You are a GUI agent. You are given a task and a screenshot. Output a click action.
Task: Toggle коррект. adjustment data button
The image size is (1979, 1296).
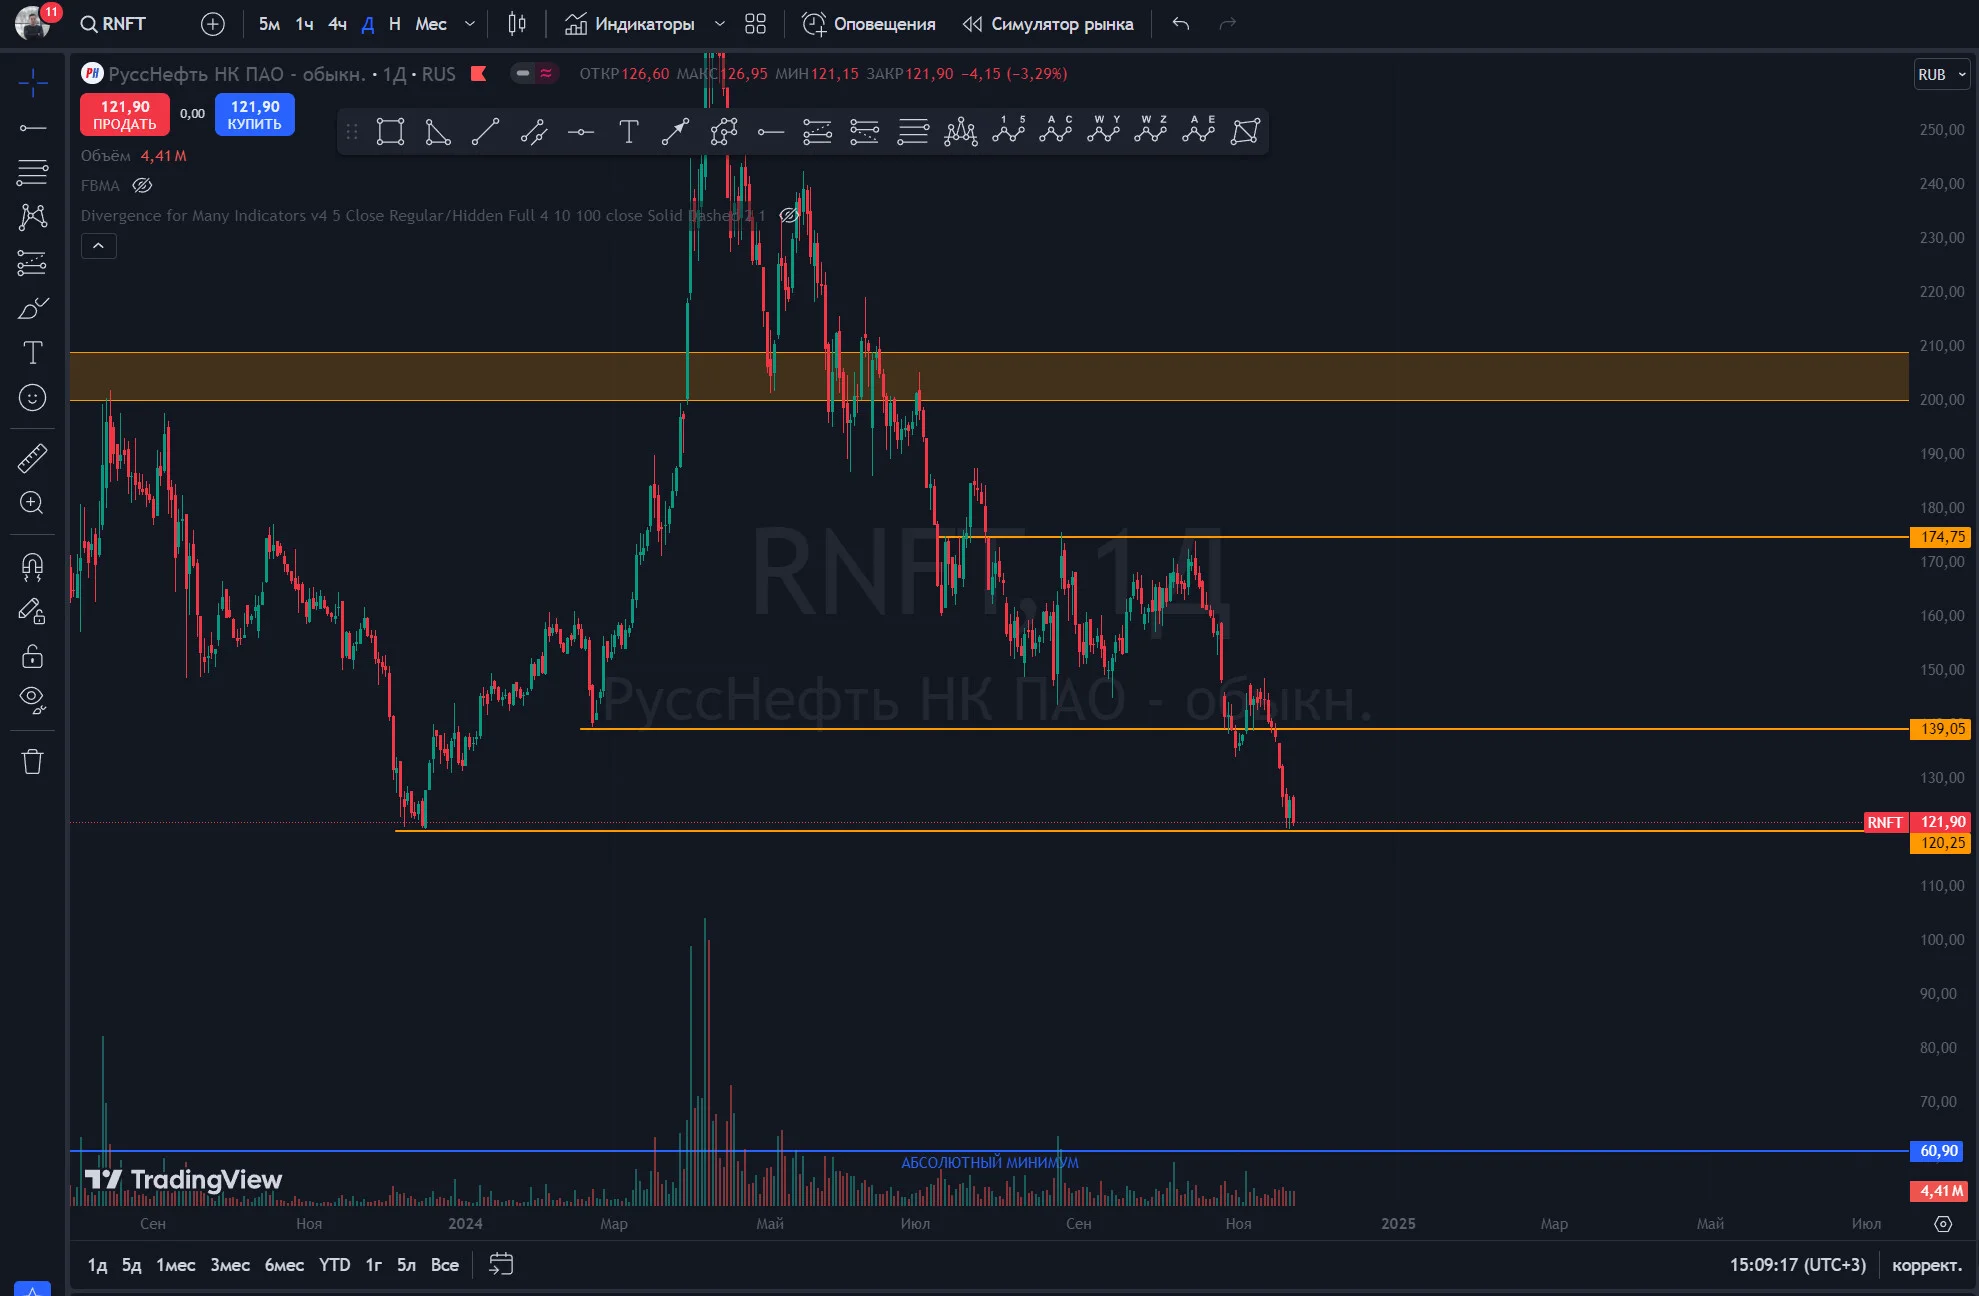tap(1927, 1265)
